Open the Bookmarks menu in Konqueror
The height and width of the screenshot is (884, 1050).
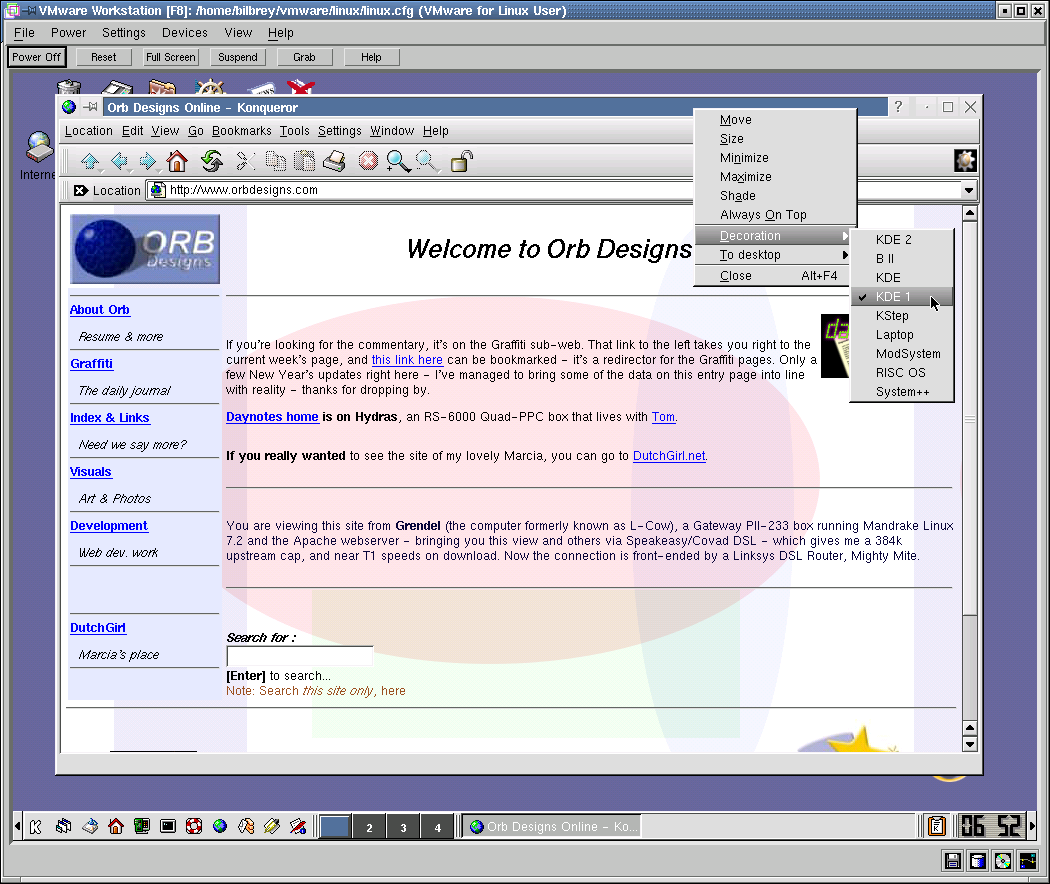click(241, 131)
